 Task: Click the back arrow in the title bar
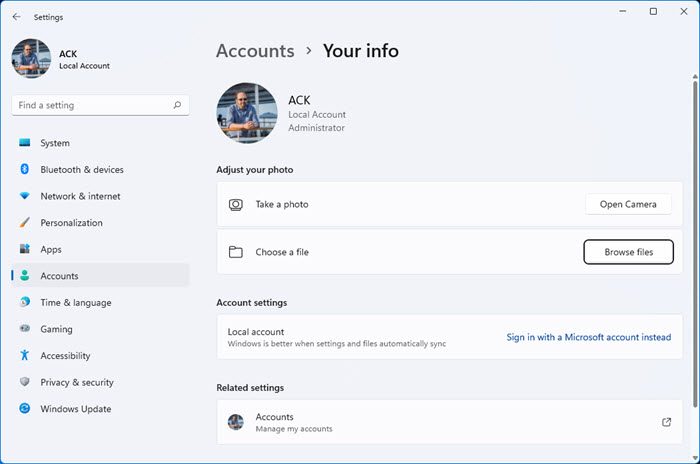[16, 17]
